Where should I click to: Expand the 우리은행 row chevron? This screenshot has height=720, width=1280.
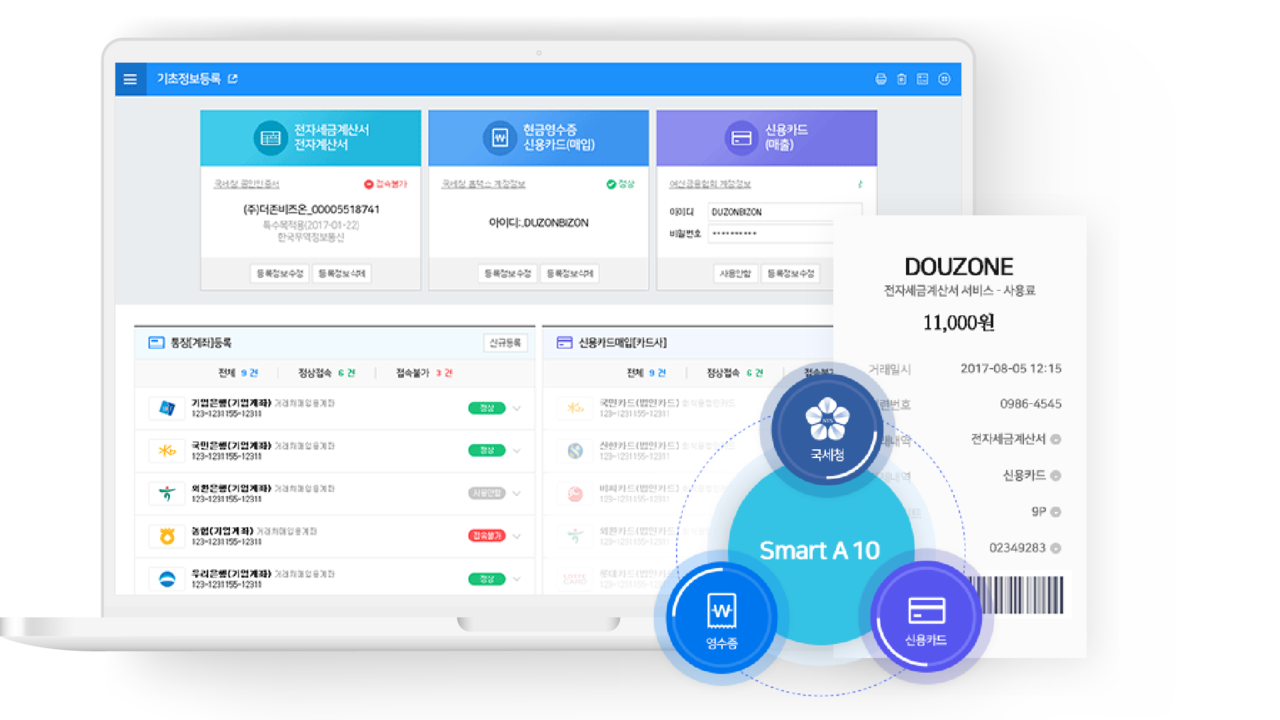pyautogui.click(x=517, y=579)
